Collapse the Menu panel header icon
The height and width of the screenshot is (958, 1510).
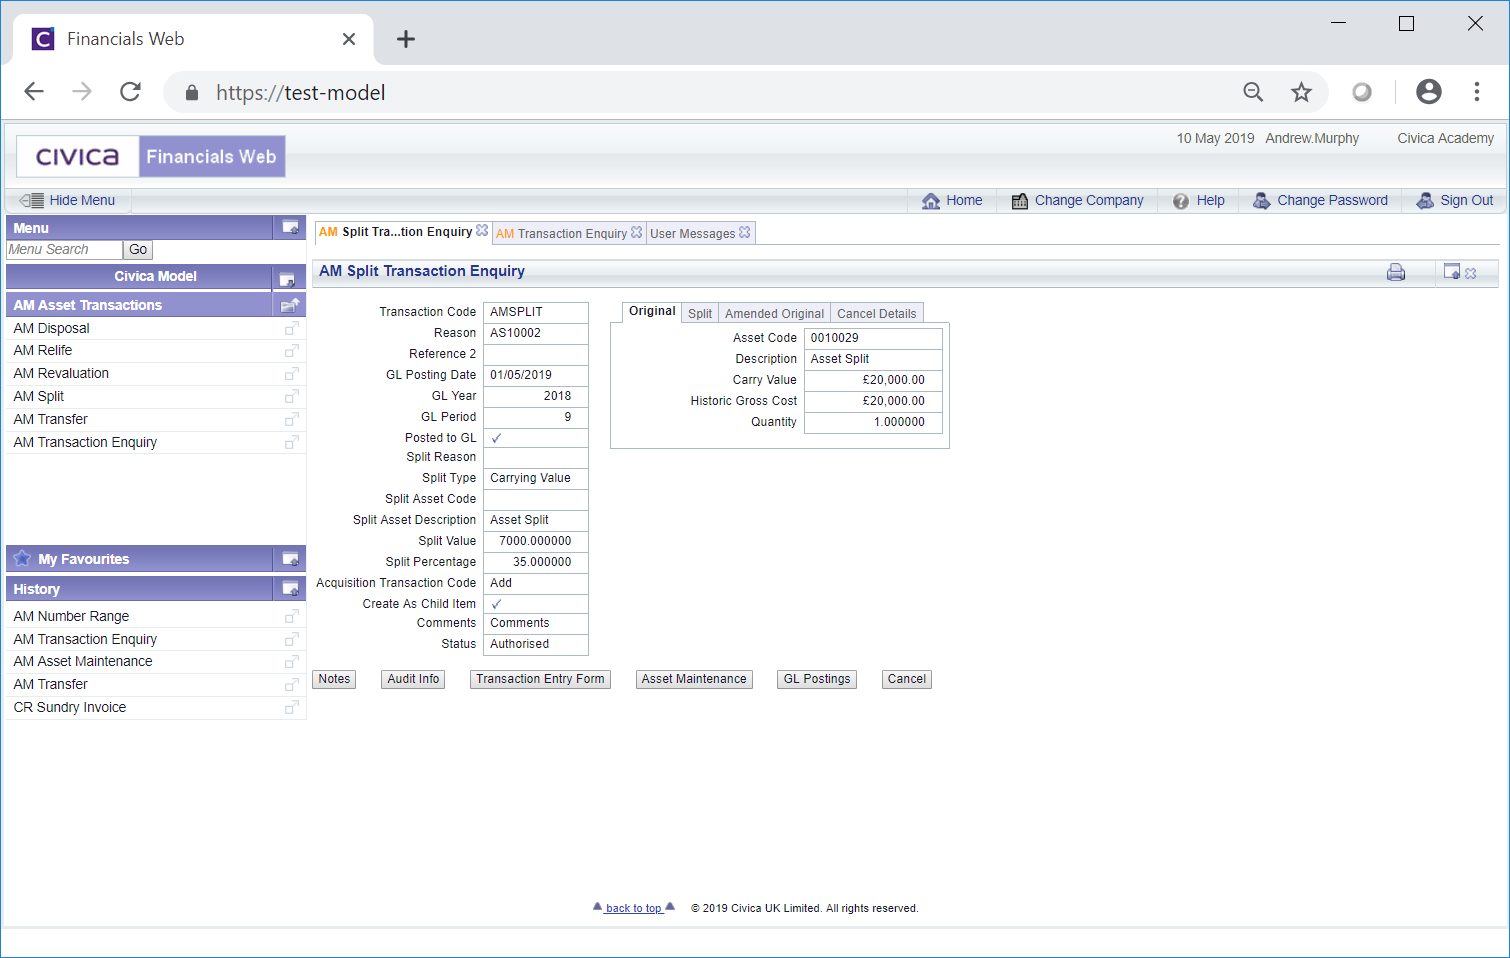pyautogui.click(x=290, y=228)
